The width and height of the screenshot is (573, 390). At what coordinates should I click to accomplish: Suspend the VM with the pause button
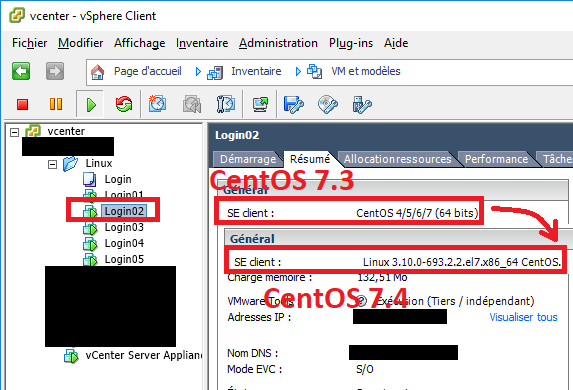pos(56,104)
